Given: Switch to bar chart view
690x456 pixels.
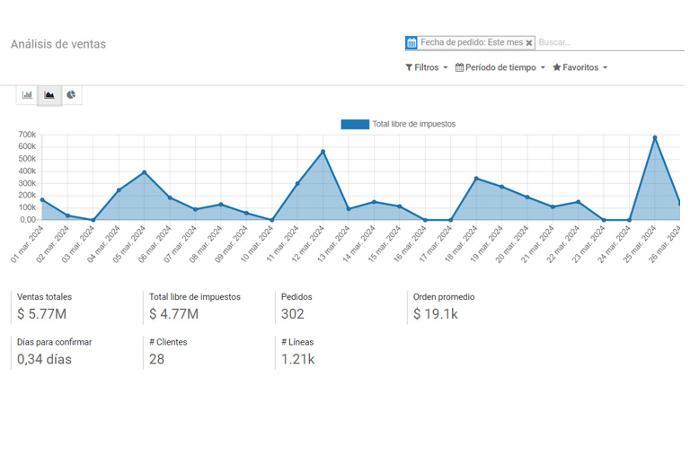Looking at the screenshot, I should point(28,95).
